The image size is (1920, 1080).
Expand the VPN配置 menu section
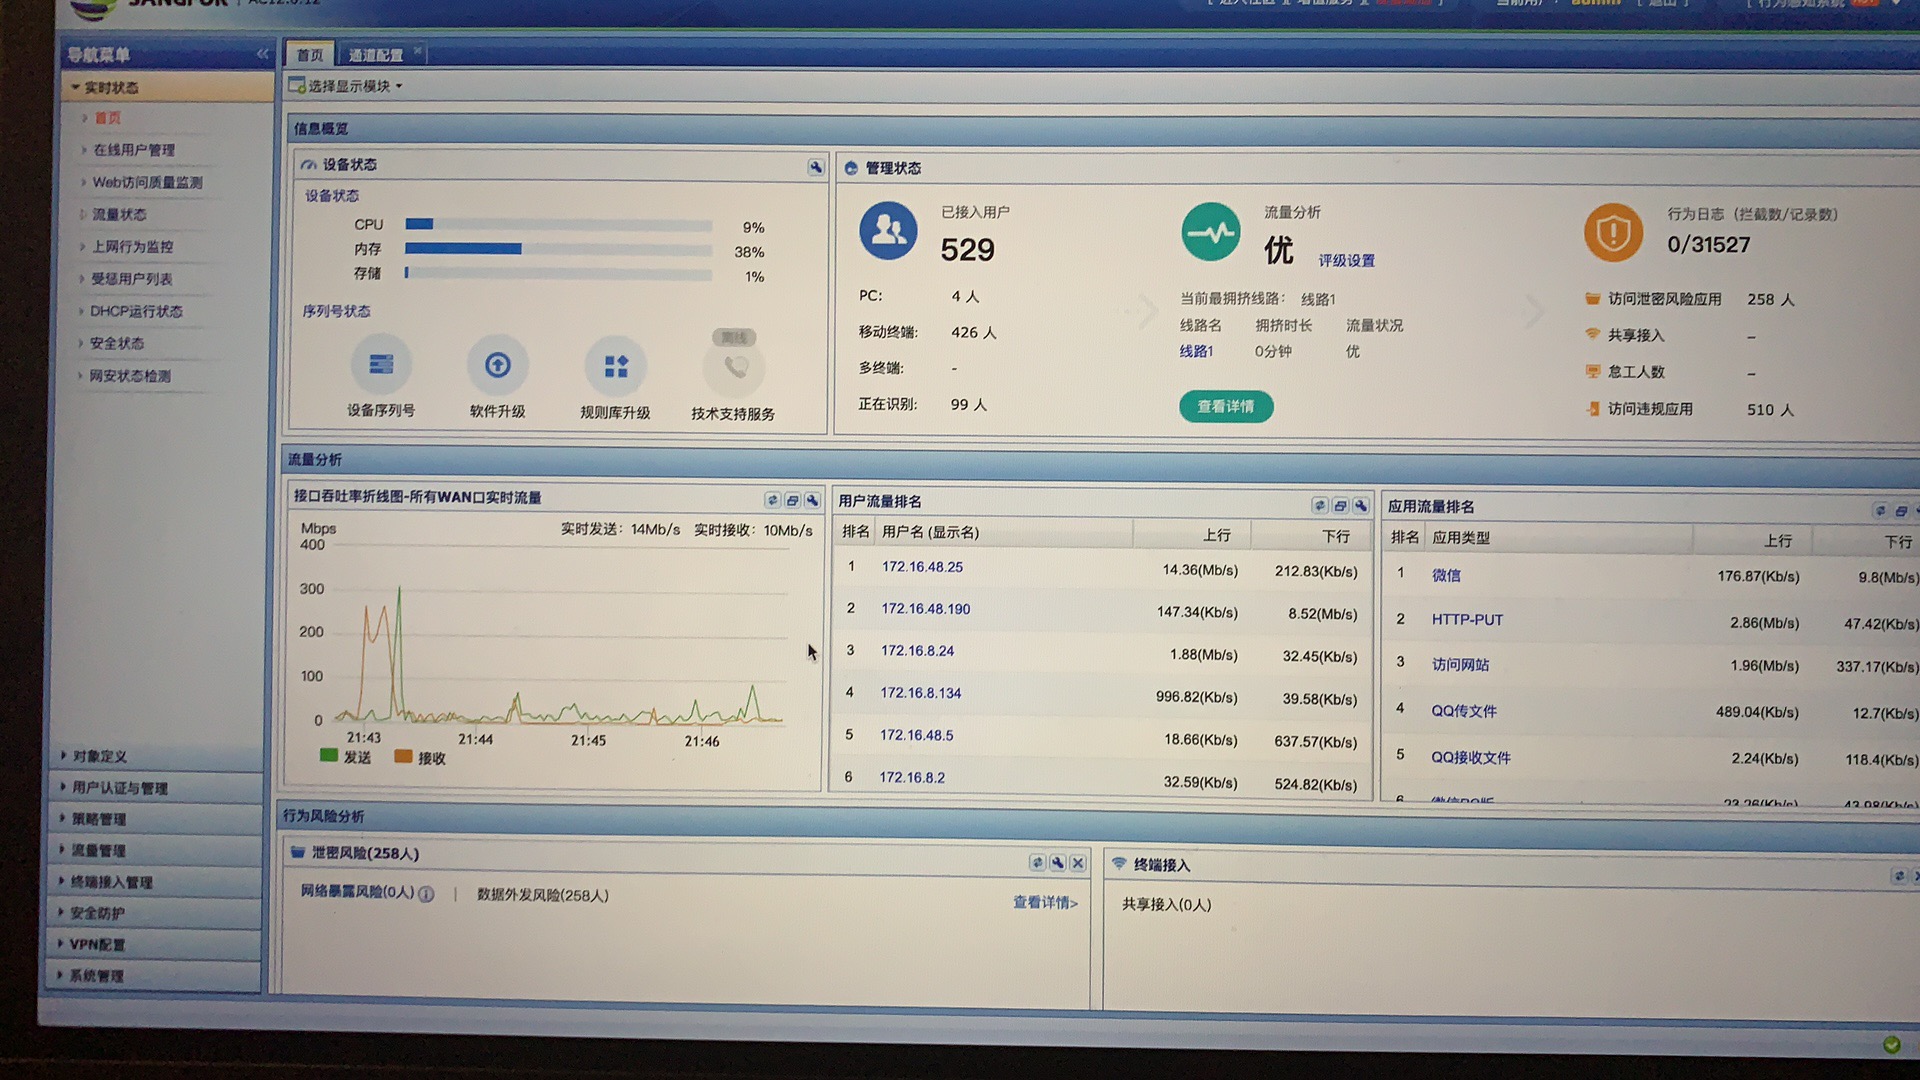[x=96, y=944]
